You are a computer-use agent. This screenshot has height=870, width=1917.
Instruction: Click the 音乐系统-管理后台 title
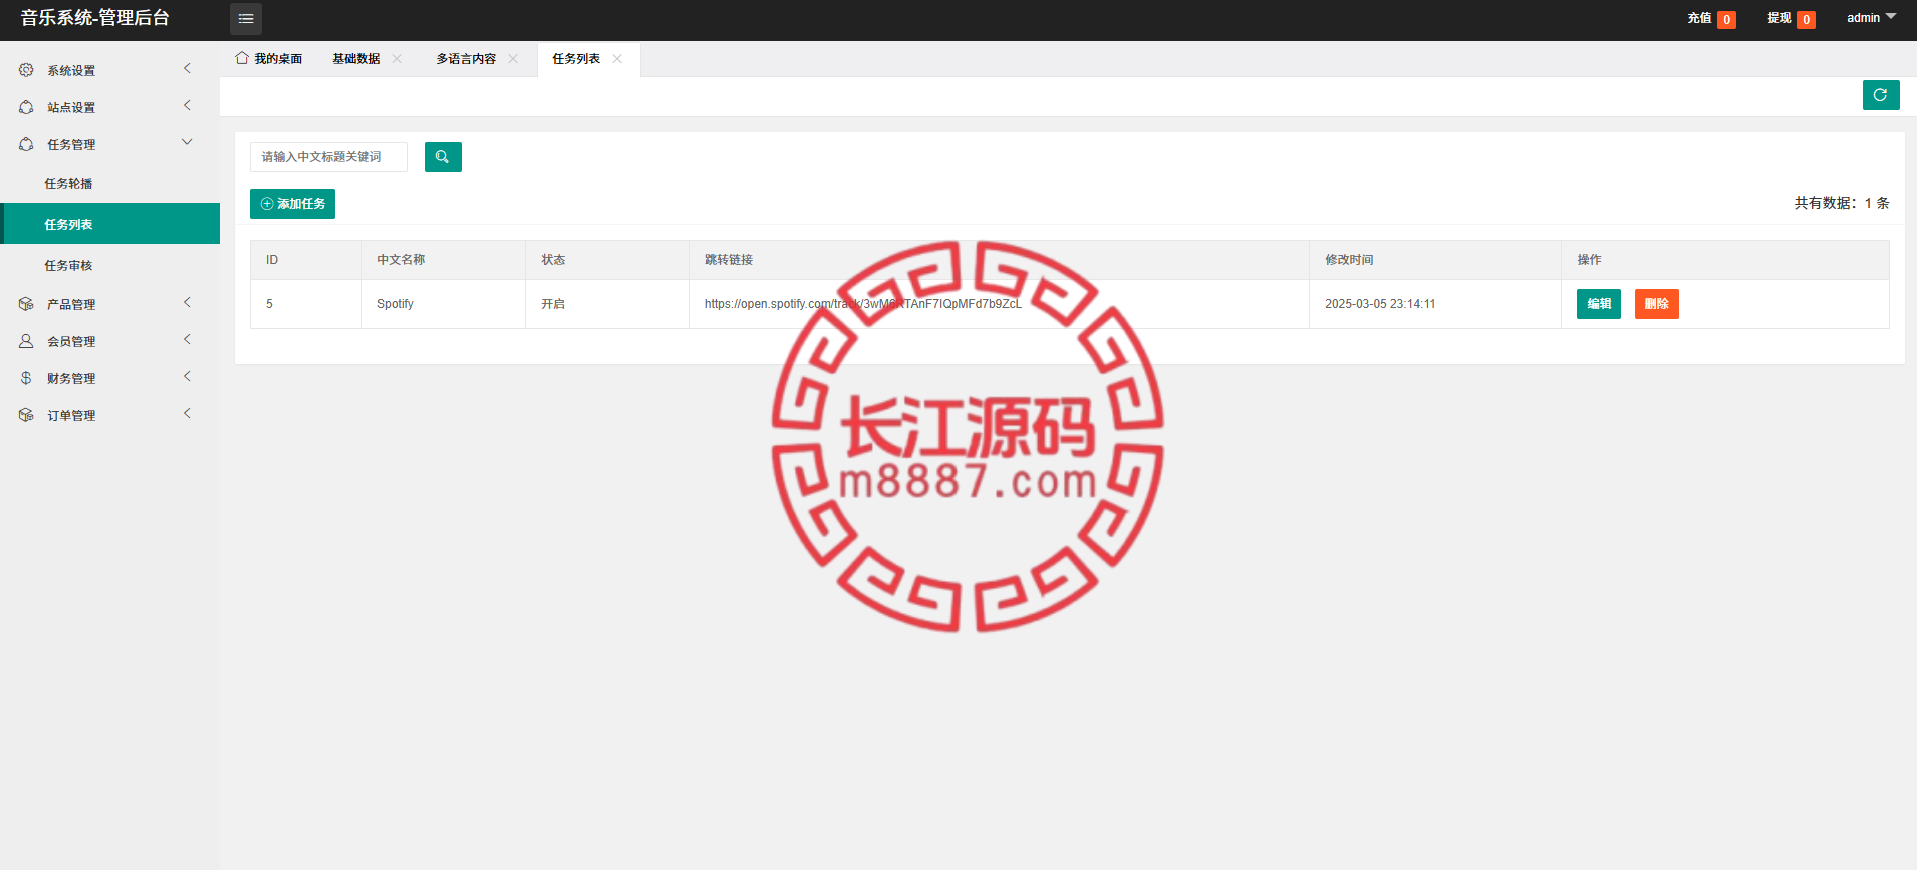click(x=95, y=18)
